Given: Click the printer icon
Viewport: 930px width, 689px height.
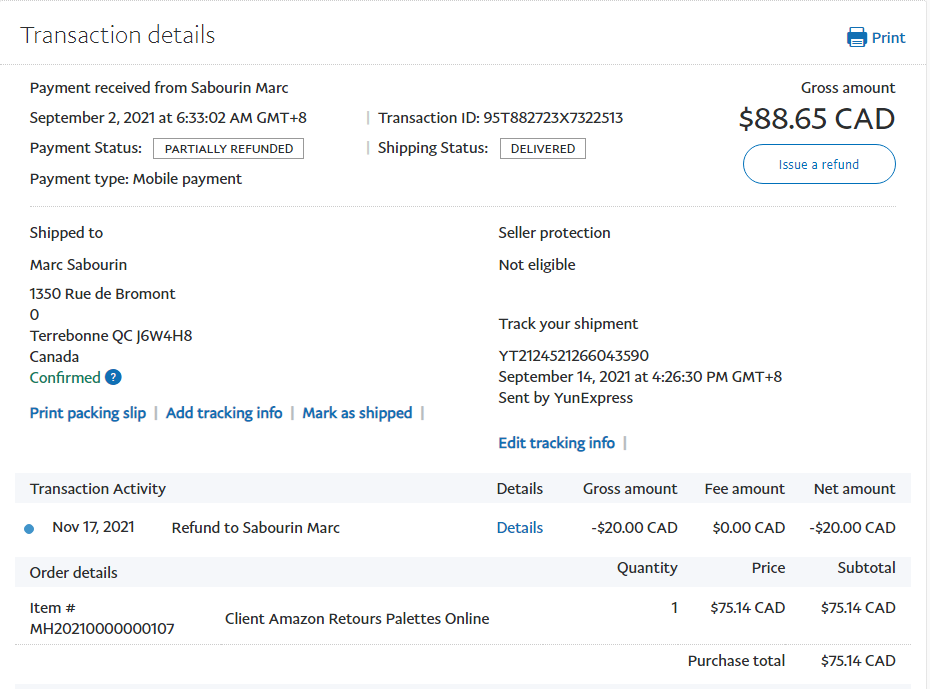Looking at the screenshot, I should pyautogui.click(x=857, y=38).
